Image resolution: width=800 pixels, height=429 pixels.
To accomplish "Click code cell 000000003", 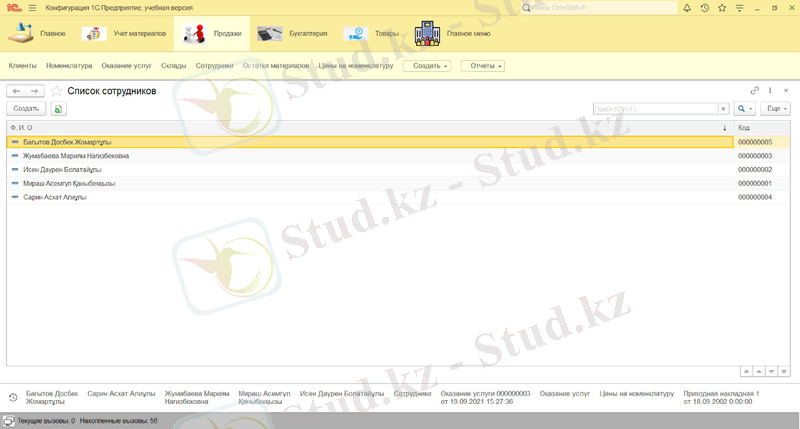I will 755,156.
